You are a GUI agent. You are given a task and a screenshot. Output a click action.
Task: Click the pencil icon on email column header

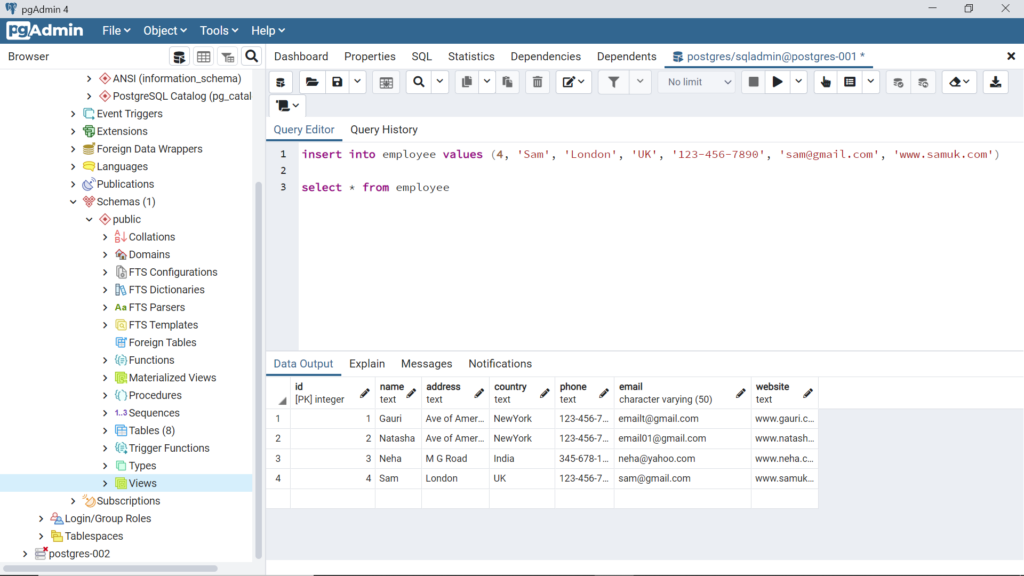point(740,393)
